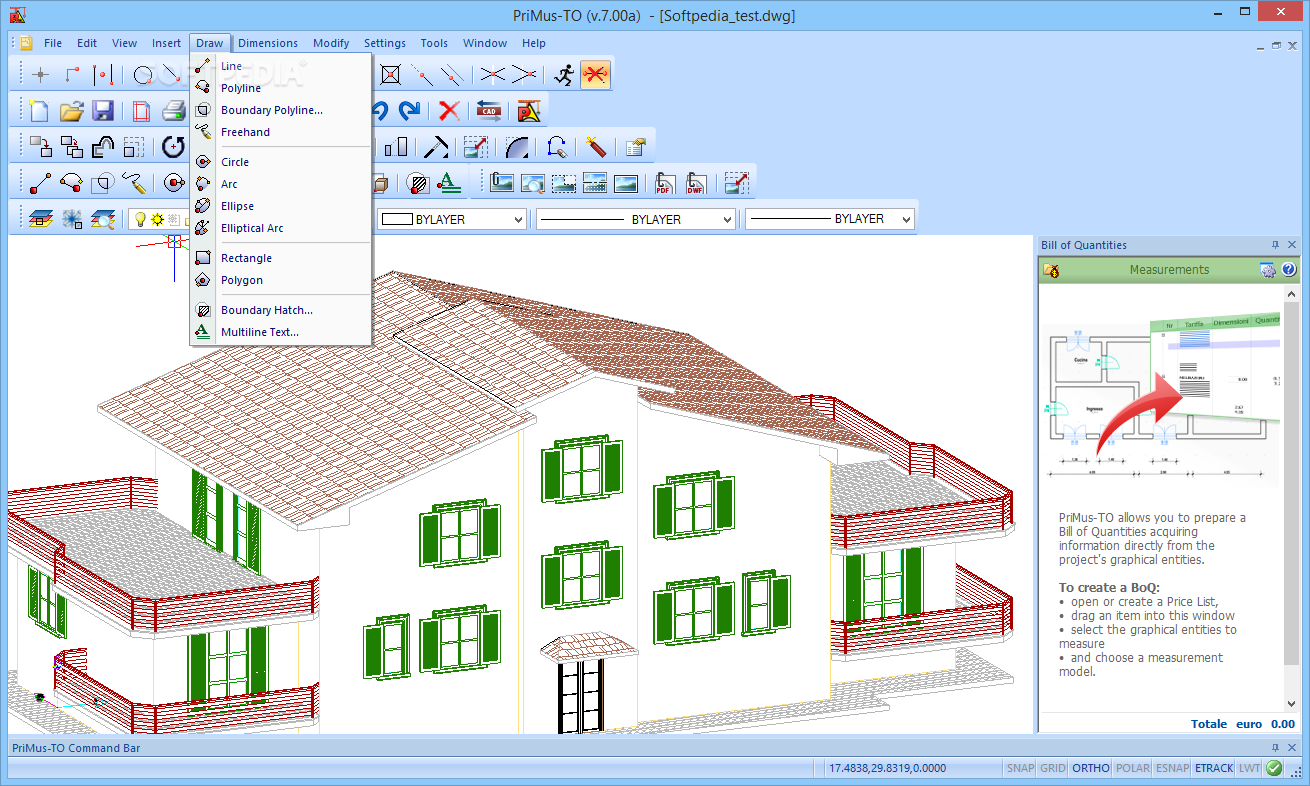The height and width of the screenshot is (786, 1310).
Task: Click the BoQ illustration thumbnail
Action: 1160,397
